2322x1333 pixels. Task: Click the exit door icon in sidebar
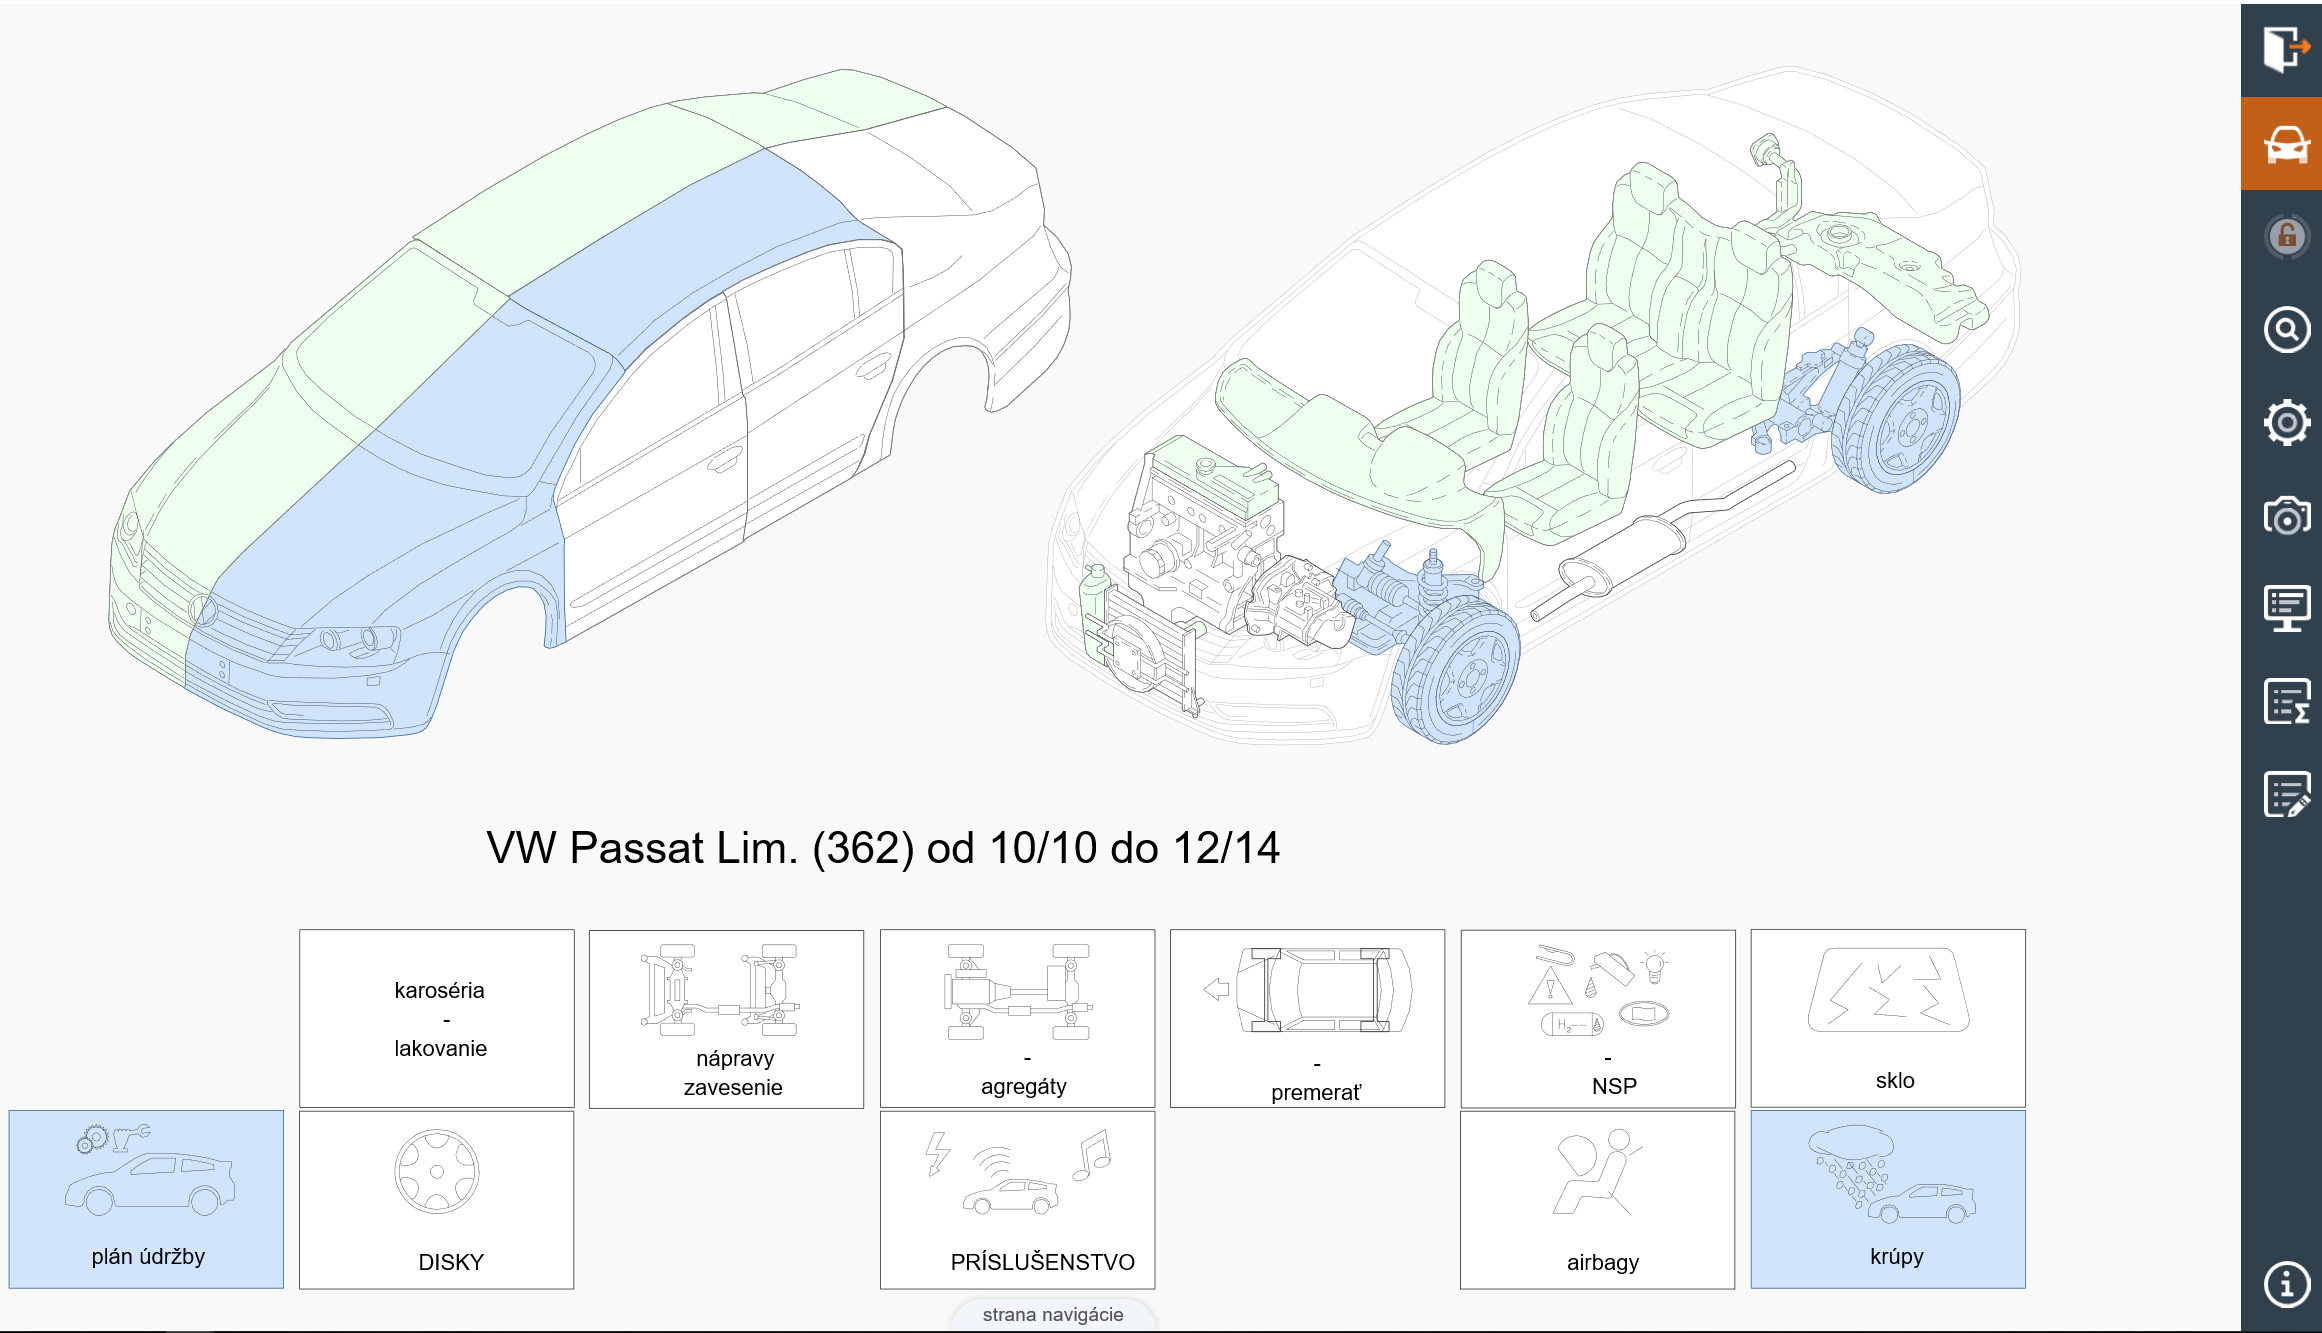pos(2285,49)
